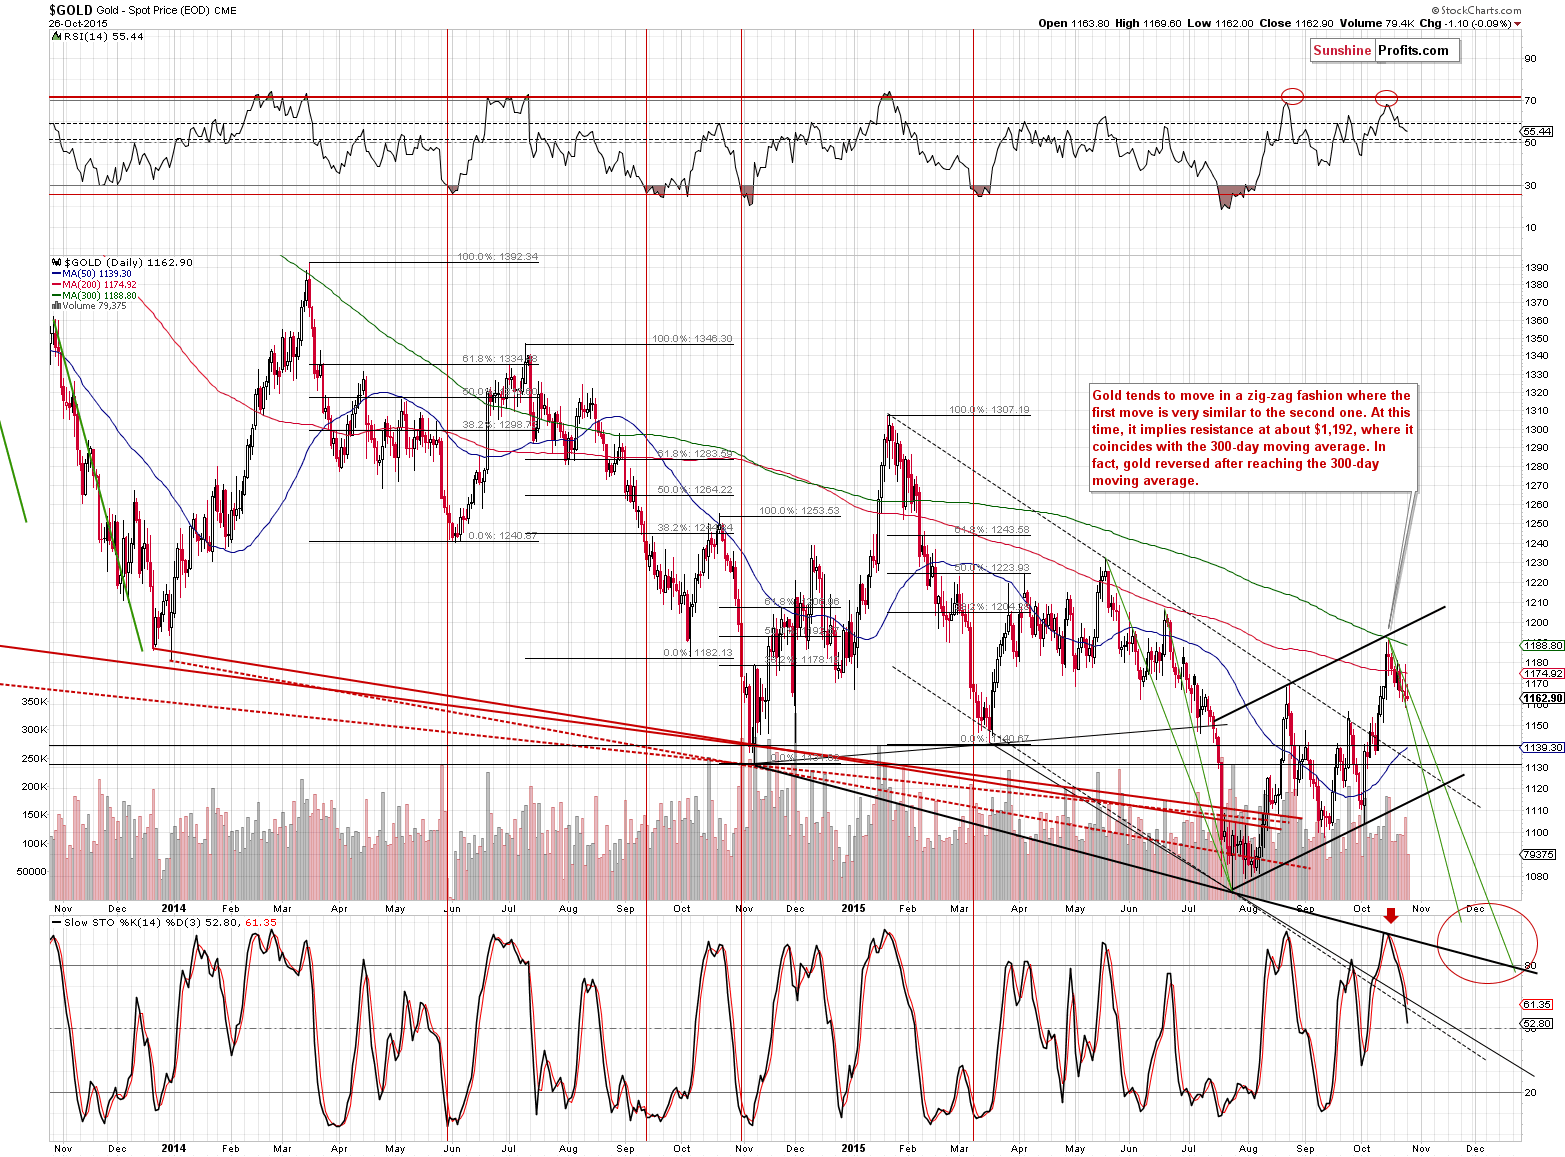
Task: Click the 26-Oct-2015 date label
Action: click(x=77, y=24)
